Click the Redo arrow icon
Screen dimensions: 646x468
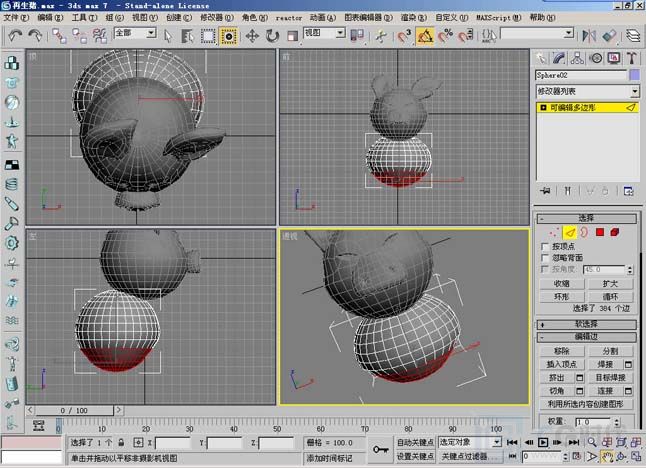(35, 35)
